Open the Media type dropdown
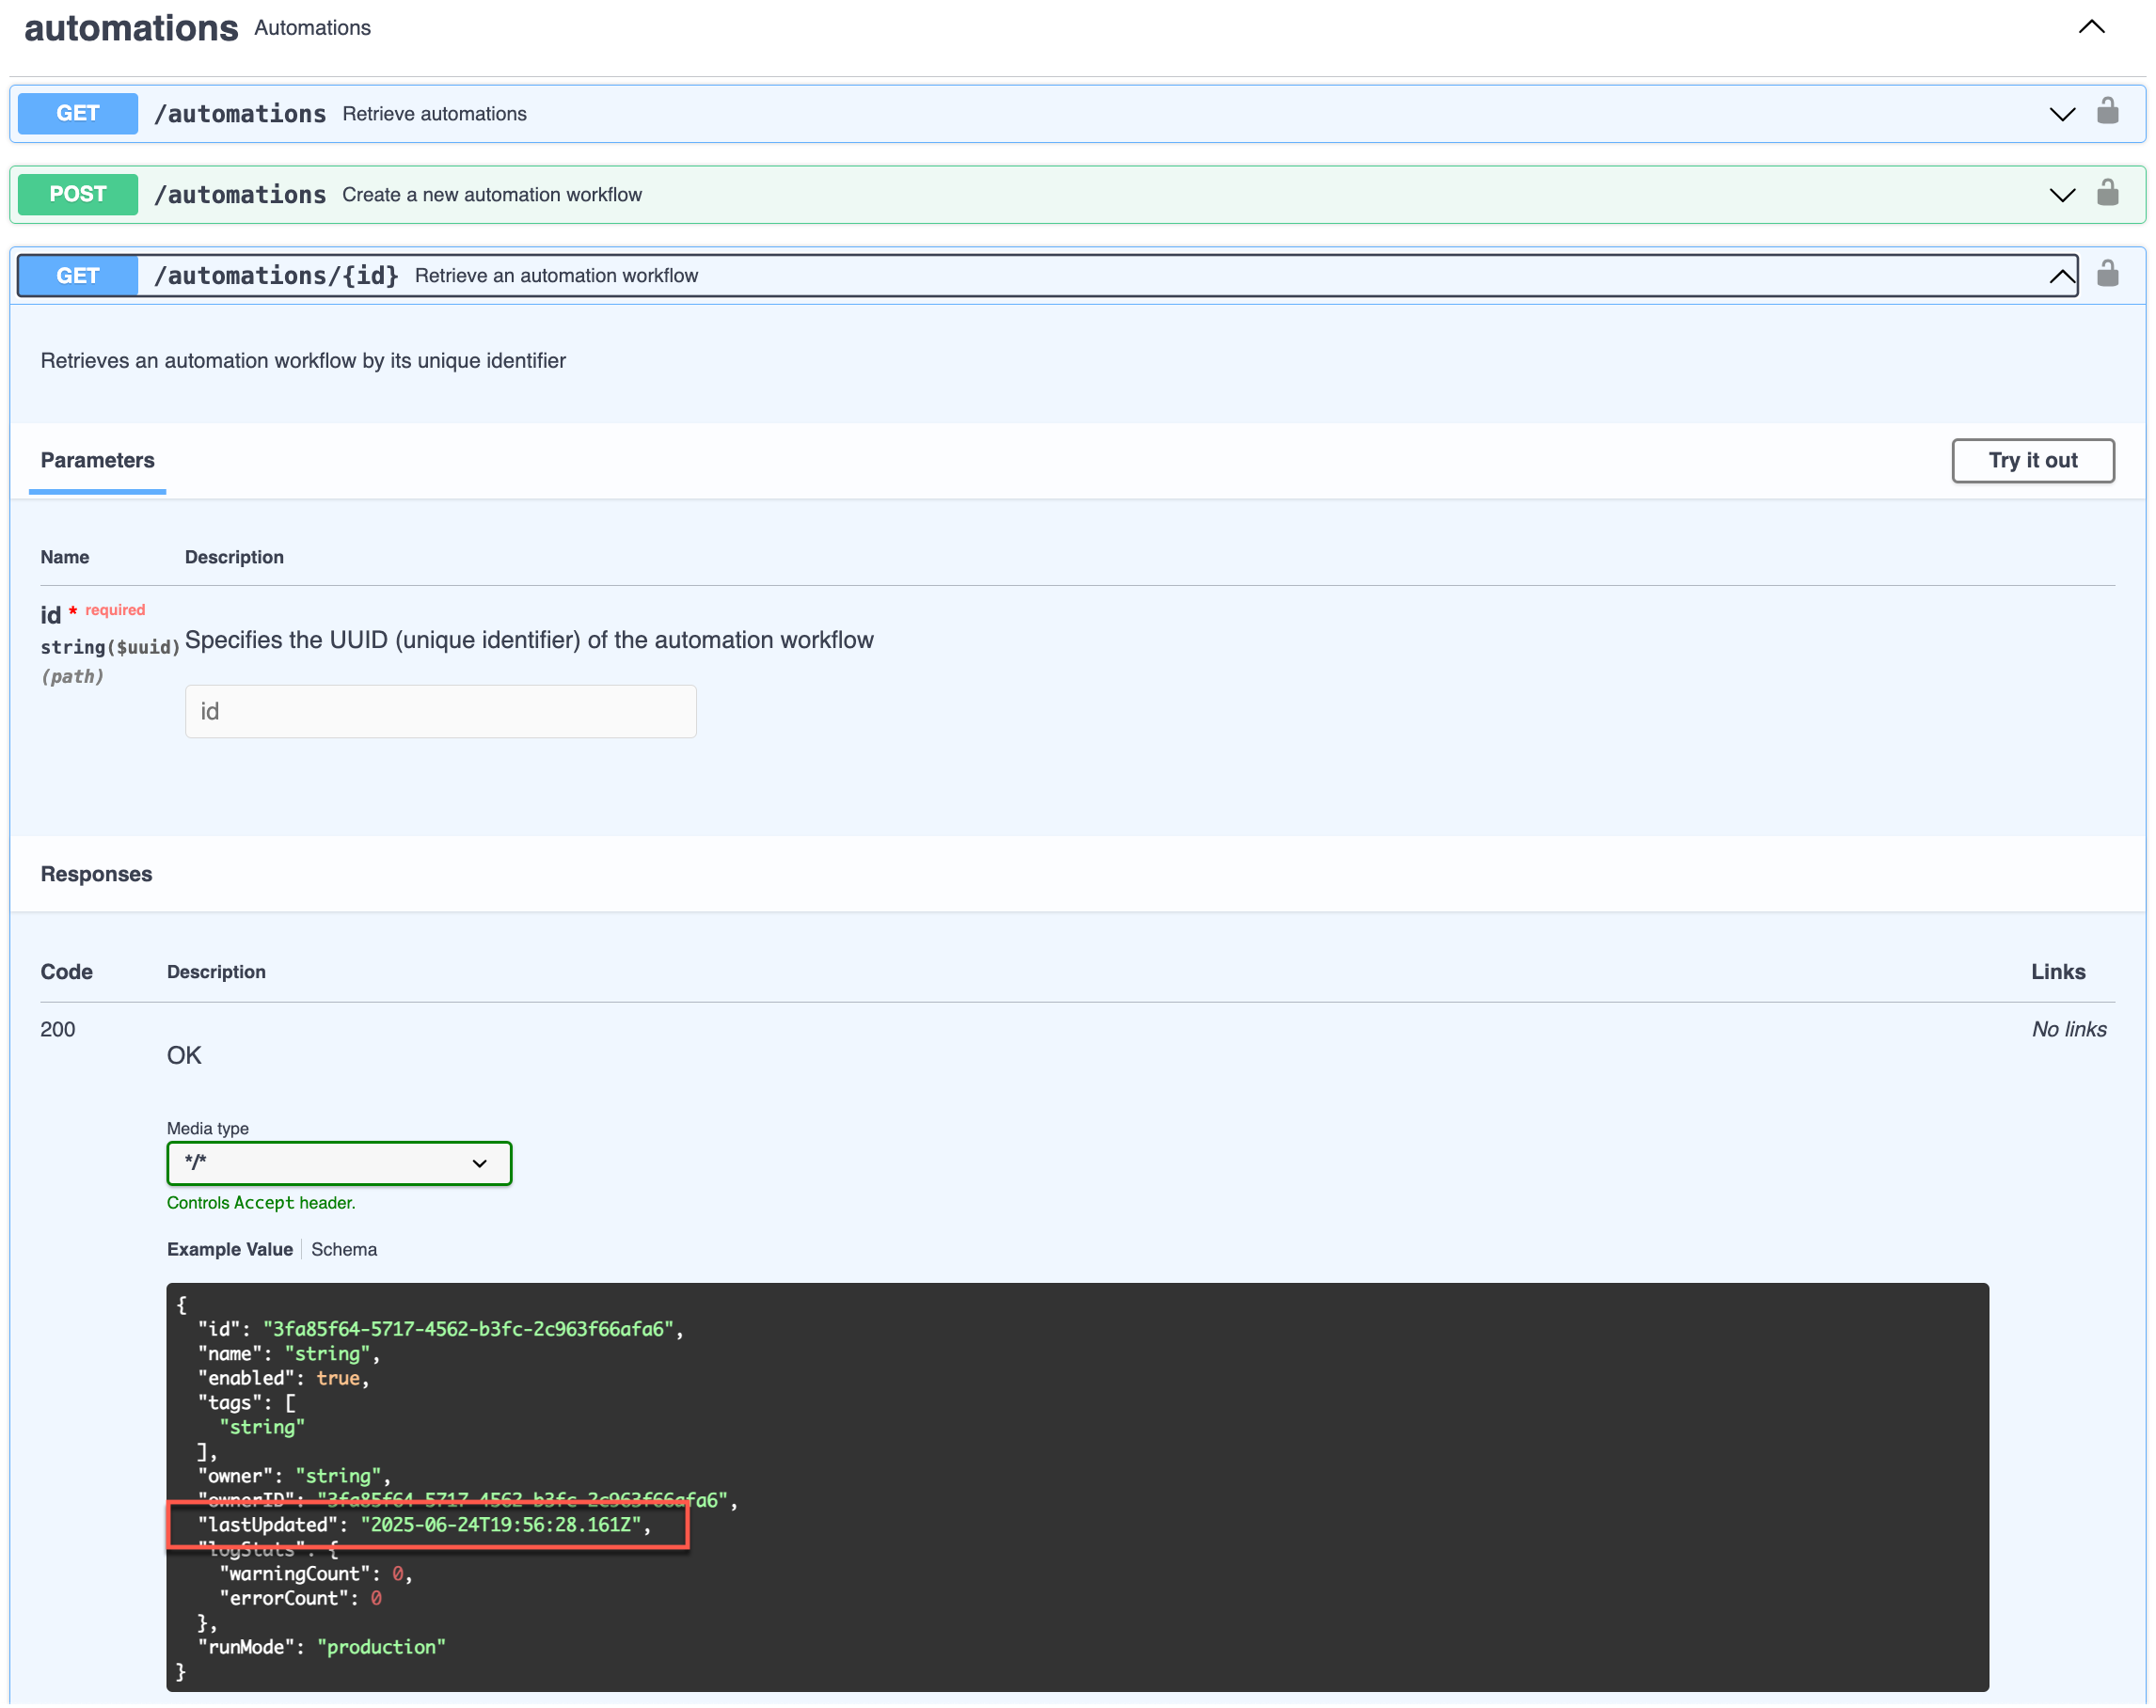The height and width of the screenshot is (1708, 2156). pos(339,1163)
